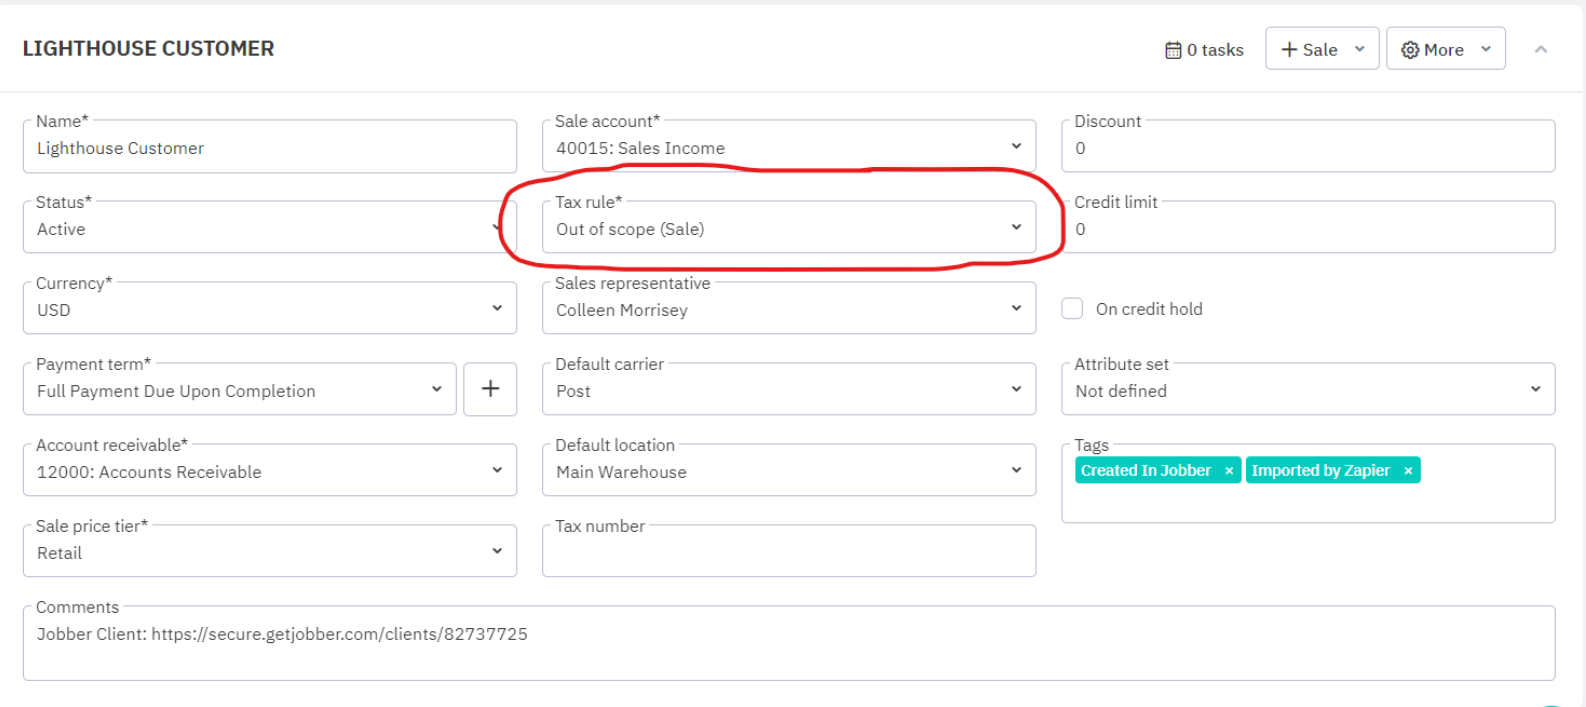
Task: Expand the Attribute set dropdown
Action: (x=1307, y=391)
